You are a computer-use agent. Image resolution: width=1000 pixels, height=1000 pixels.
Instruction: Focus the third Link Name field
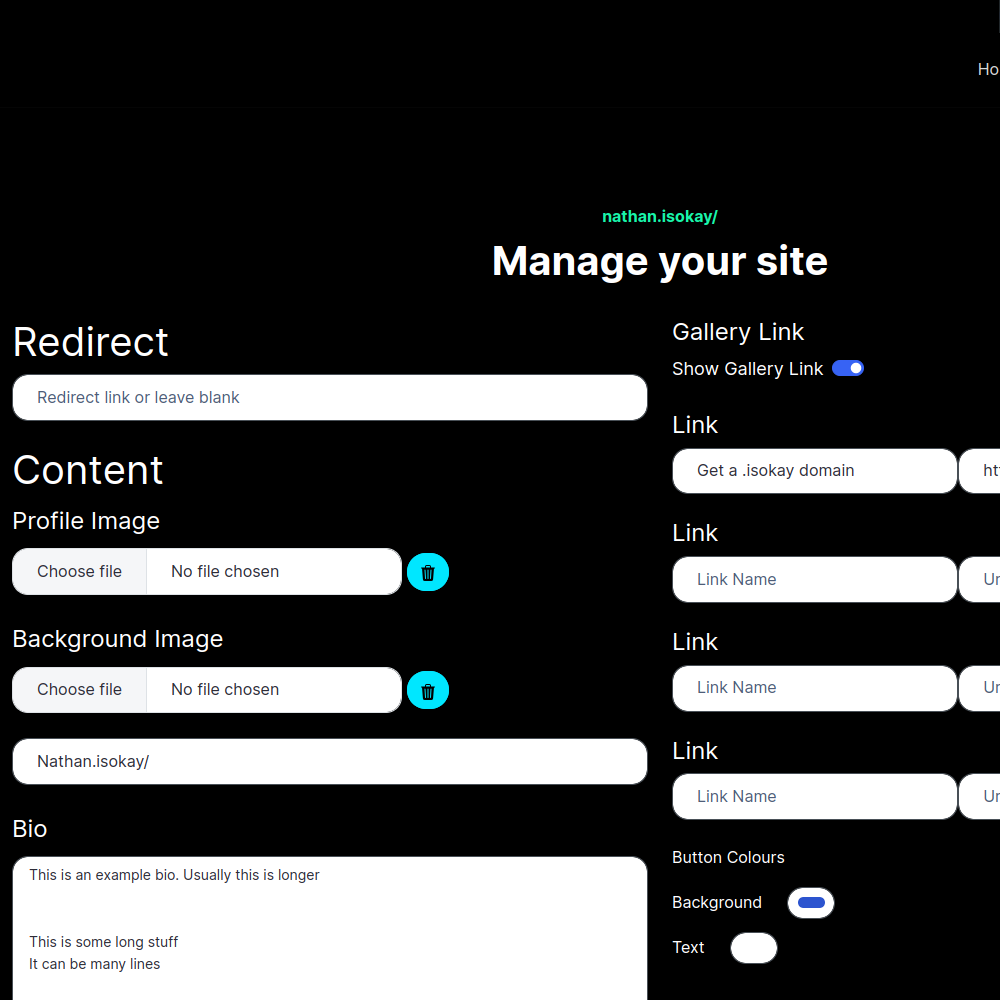(814, 688)
